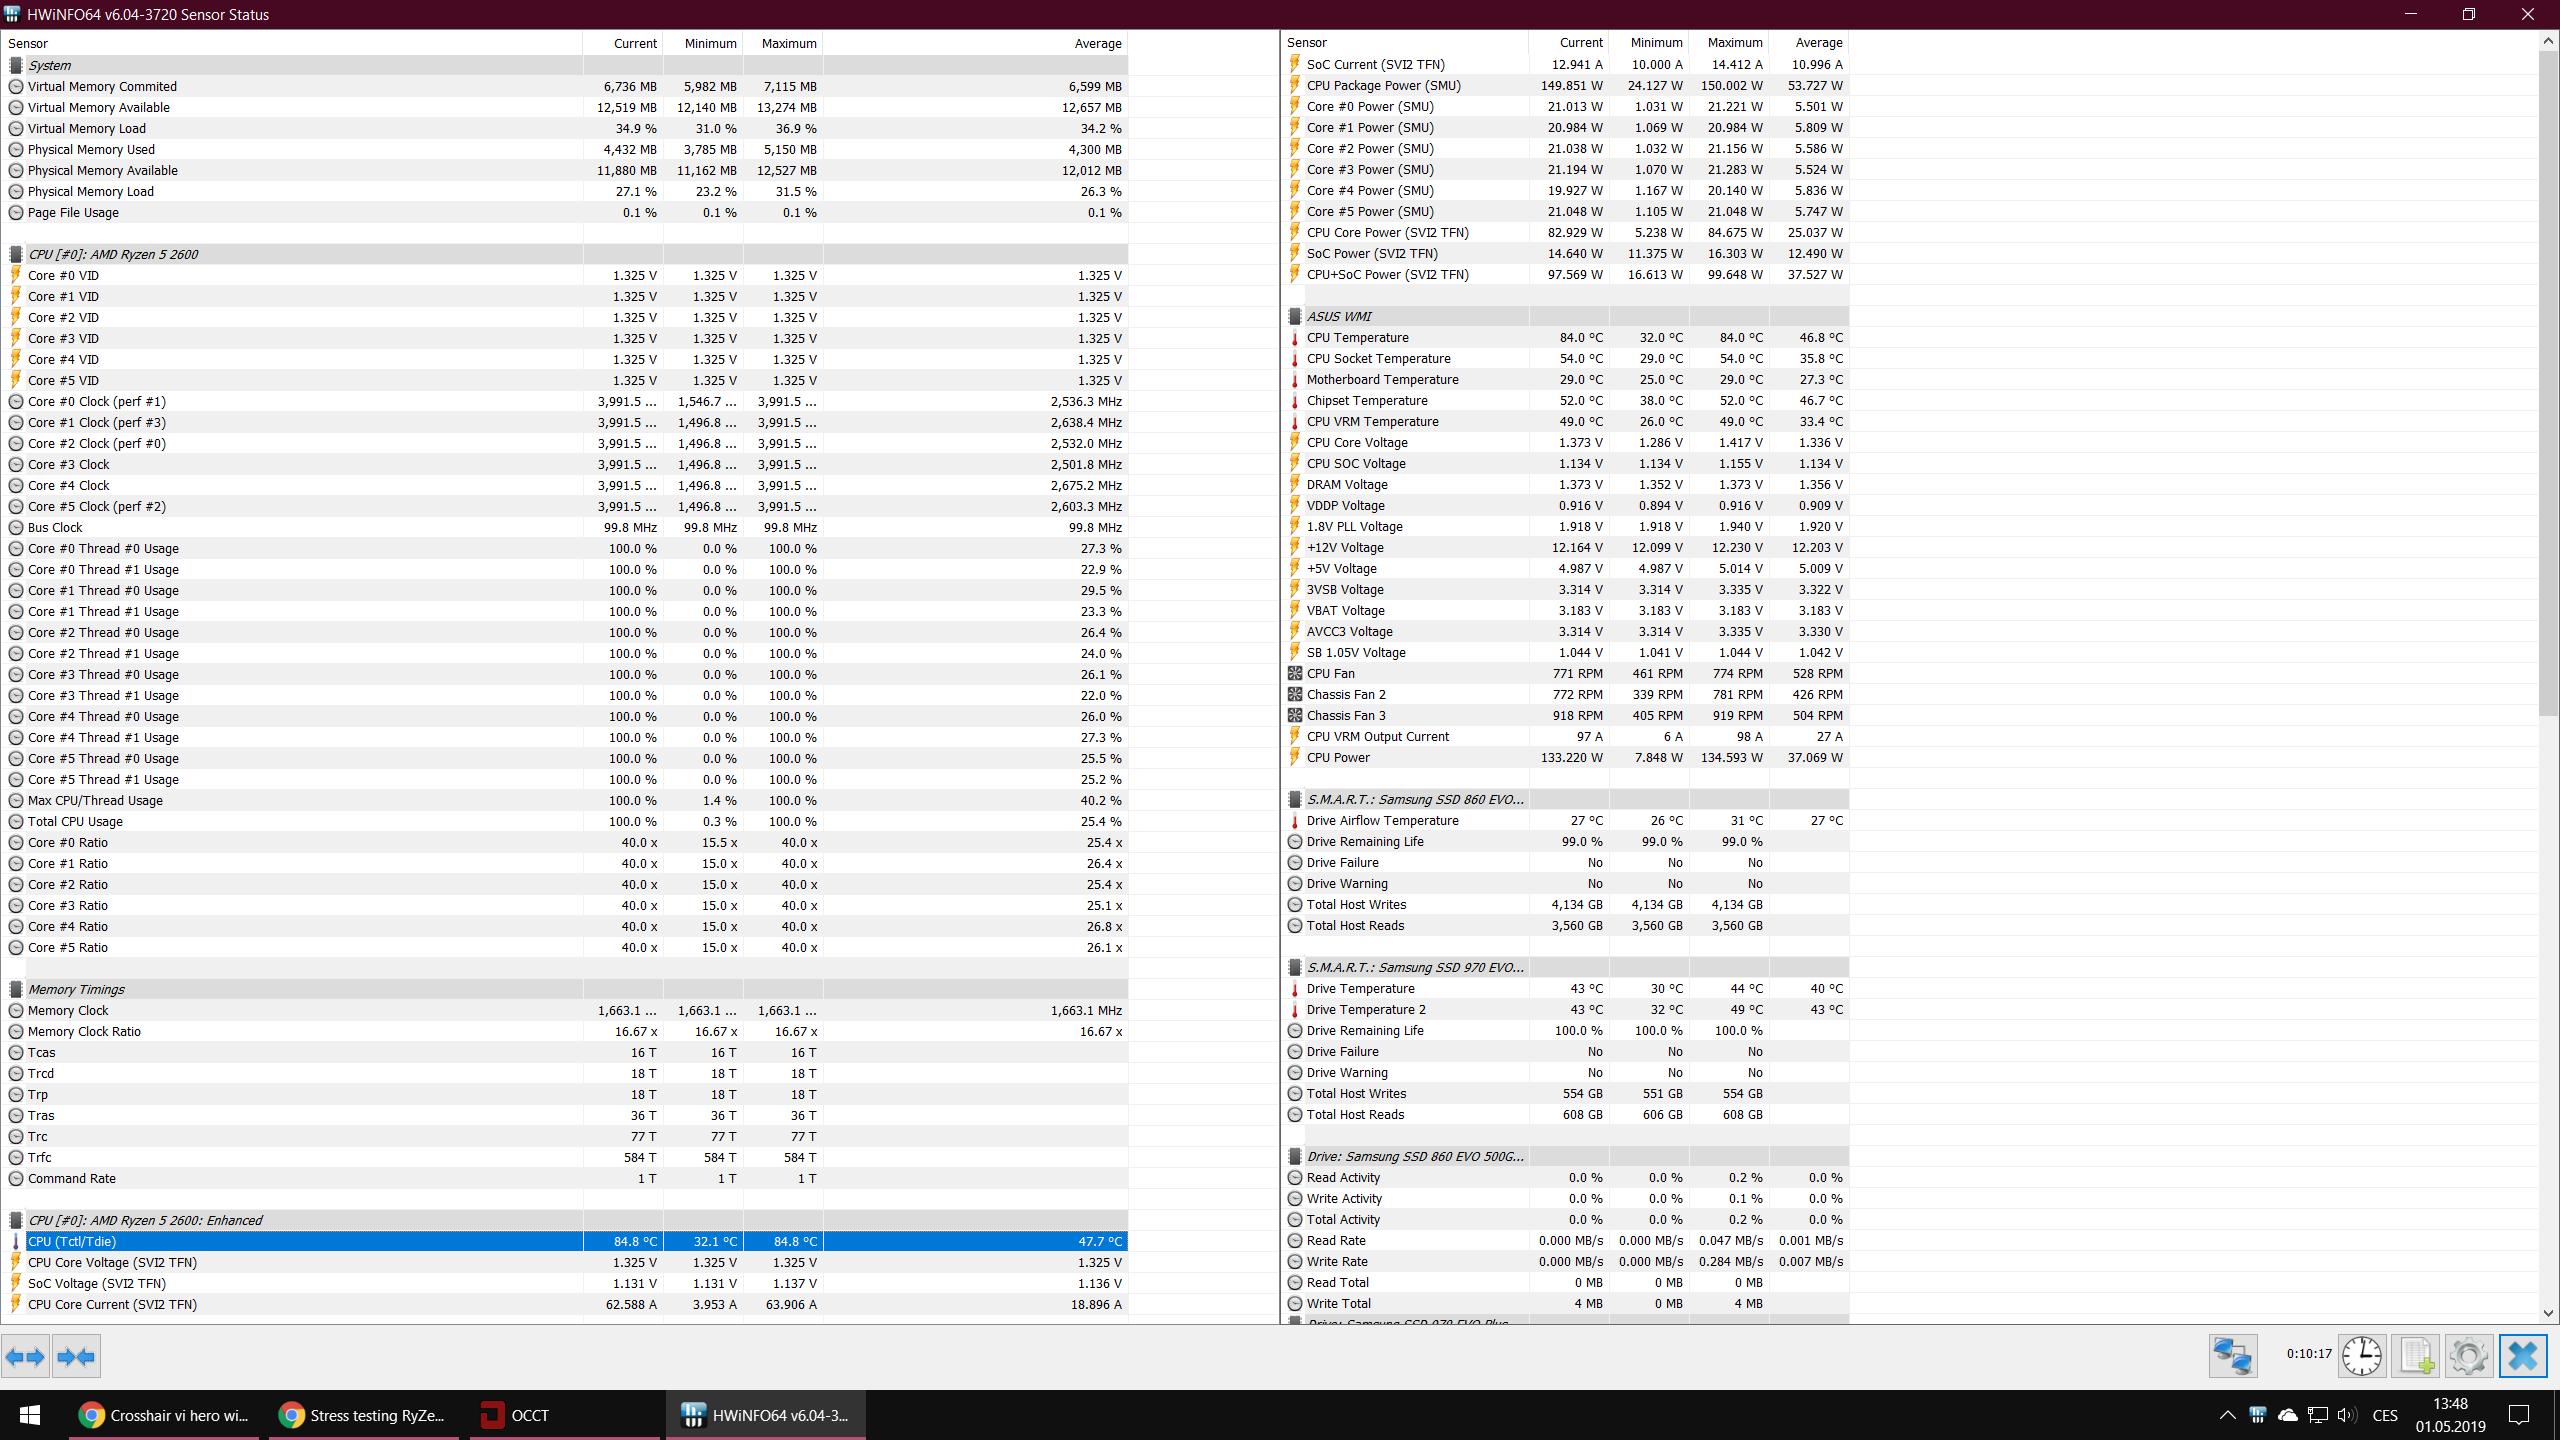Image resolution: width=2560 pixels, height=1440 pixels.
Task: Collapse the Memory Timings group header
Action: pyautogui.click(x=76, y=989)
